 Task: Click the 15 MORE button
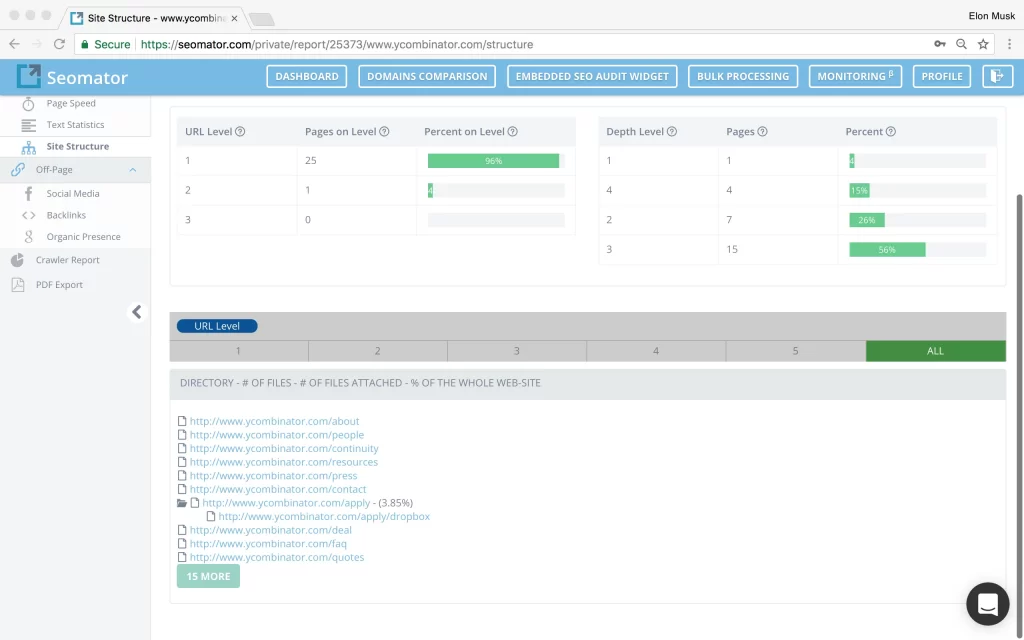[208, 576]
